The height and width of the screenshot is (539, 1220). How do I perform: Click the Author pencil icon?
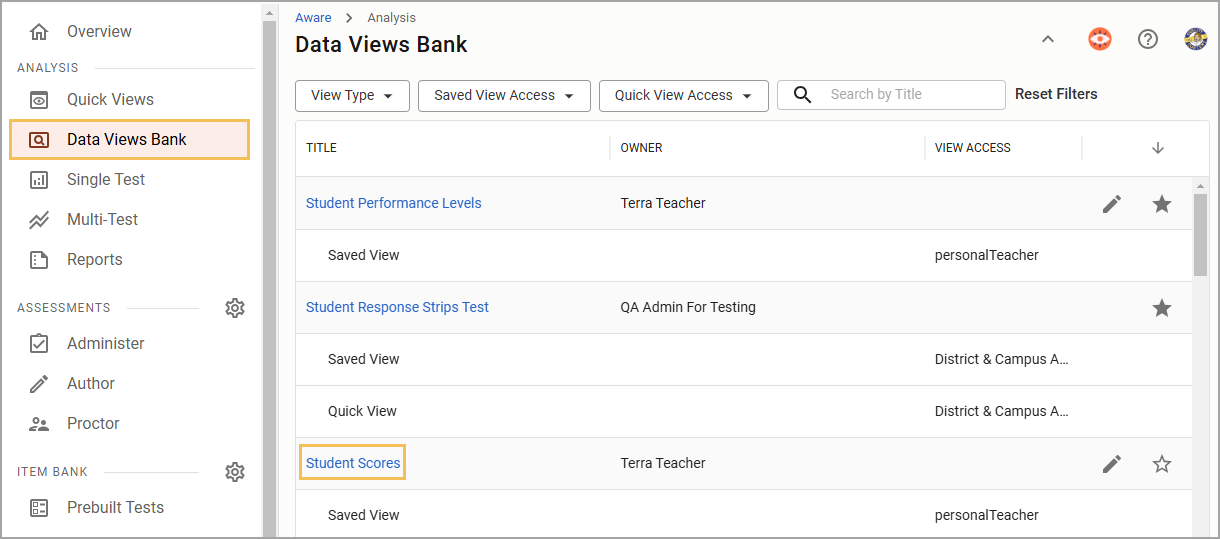[39, 384]
